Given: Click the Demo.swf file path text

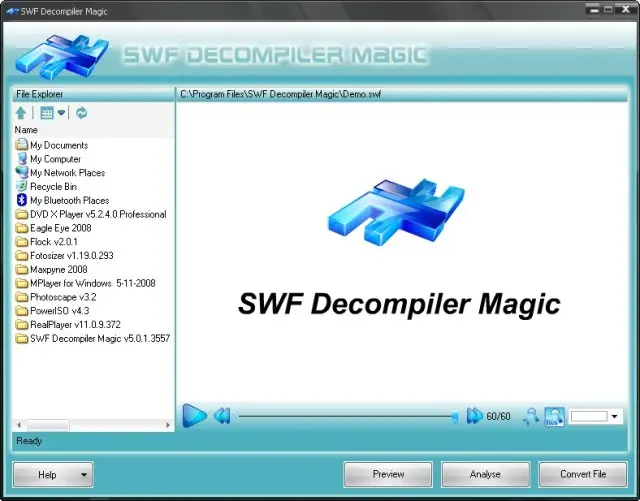Looking at the screenshot, I should (280, 94).
